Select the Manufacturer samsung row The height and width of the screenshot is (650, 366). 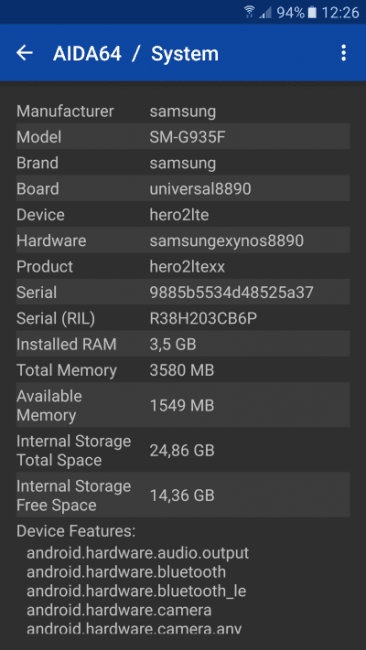pos(183,111)
